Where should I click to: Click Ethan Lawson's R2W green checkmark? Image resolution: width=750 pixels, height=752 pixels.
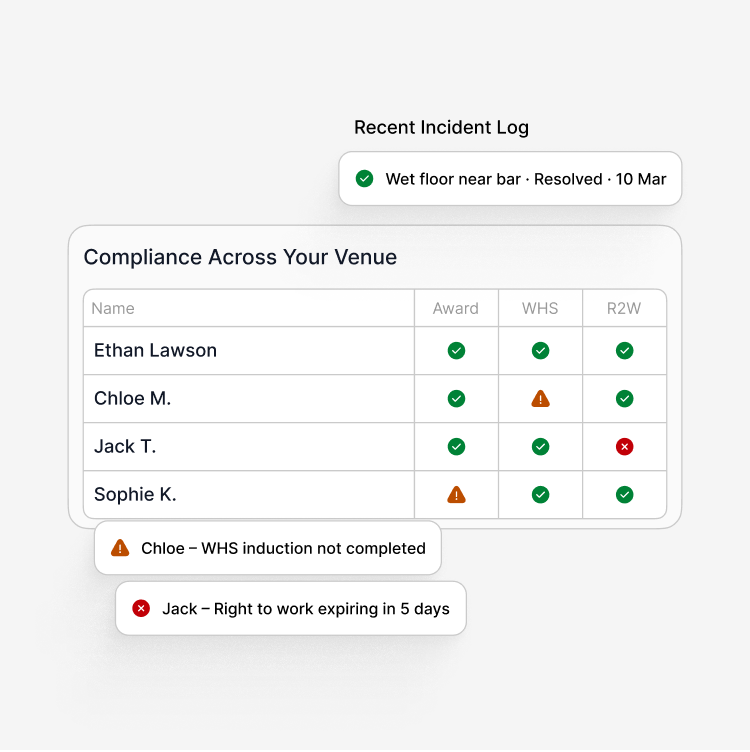624,351
